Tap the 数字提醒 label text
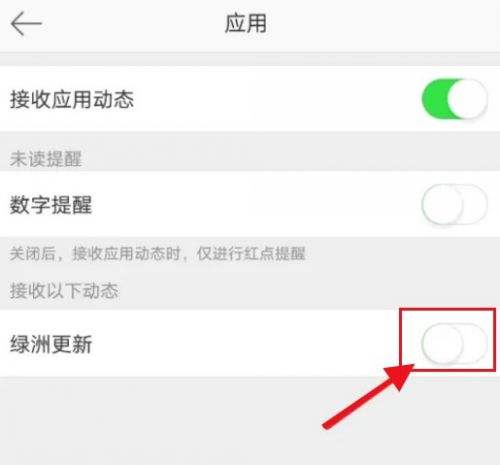The height and width of the screenshot is (465, 500). click(x=51, y=205)
